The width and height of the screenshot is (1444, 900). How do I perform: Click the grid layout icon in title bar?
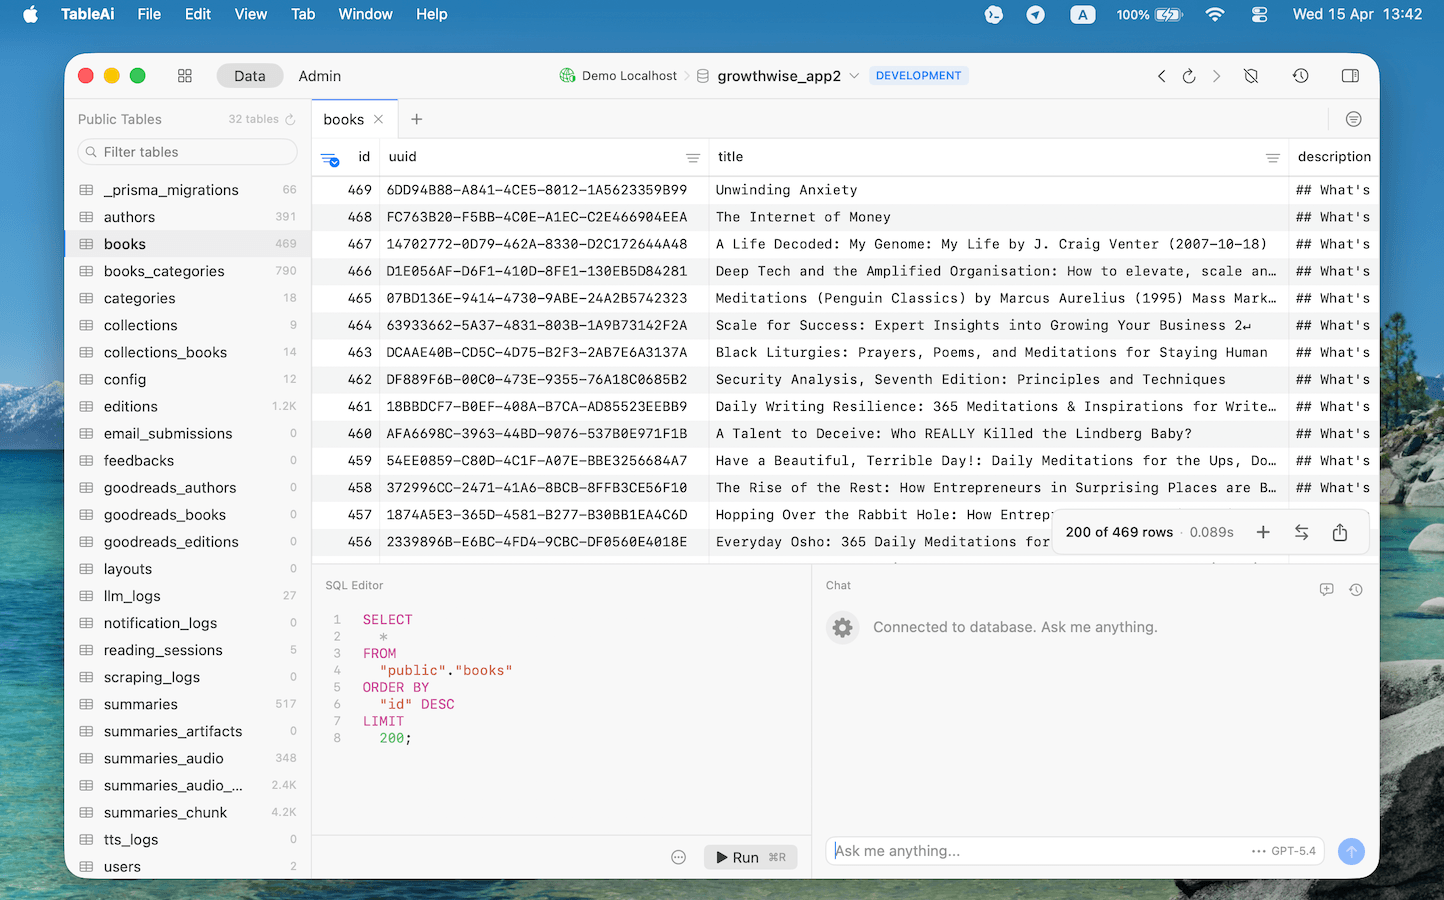(x=185, y=76)
